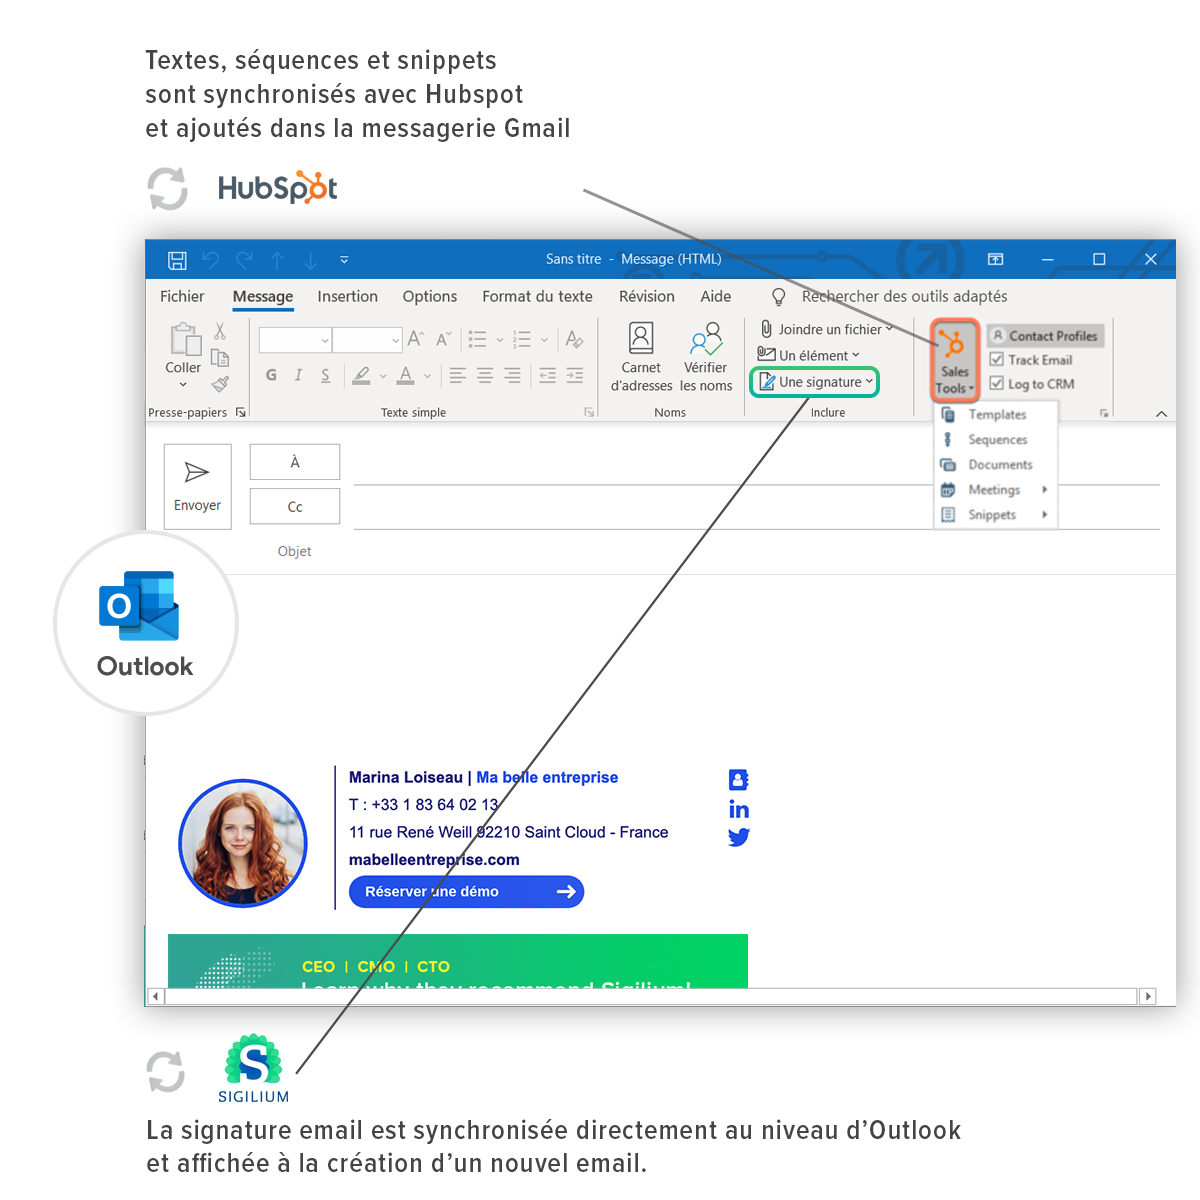Open HubSpot Sales Tools button
The height and width of the screenshot is (1200, 1200).
click(955, 360)
